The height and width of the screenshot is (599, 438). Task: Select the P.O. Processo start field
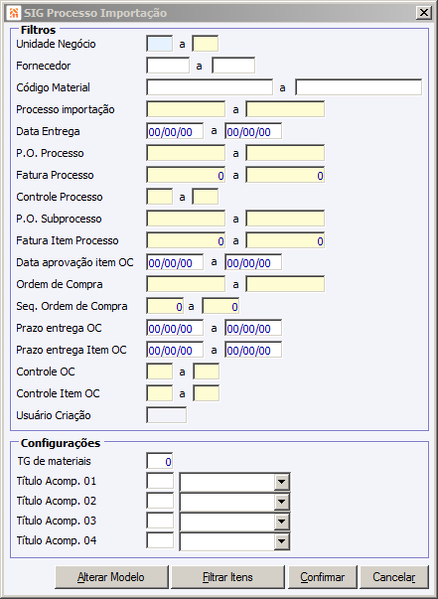point(186,153)
